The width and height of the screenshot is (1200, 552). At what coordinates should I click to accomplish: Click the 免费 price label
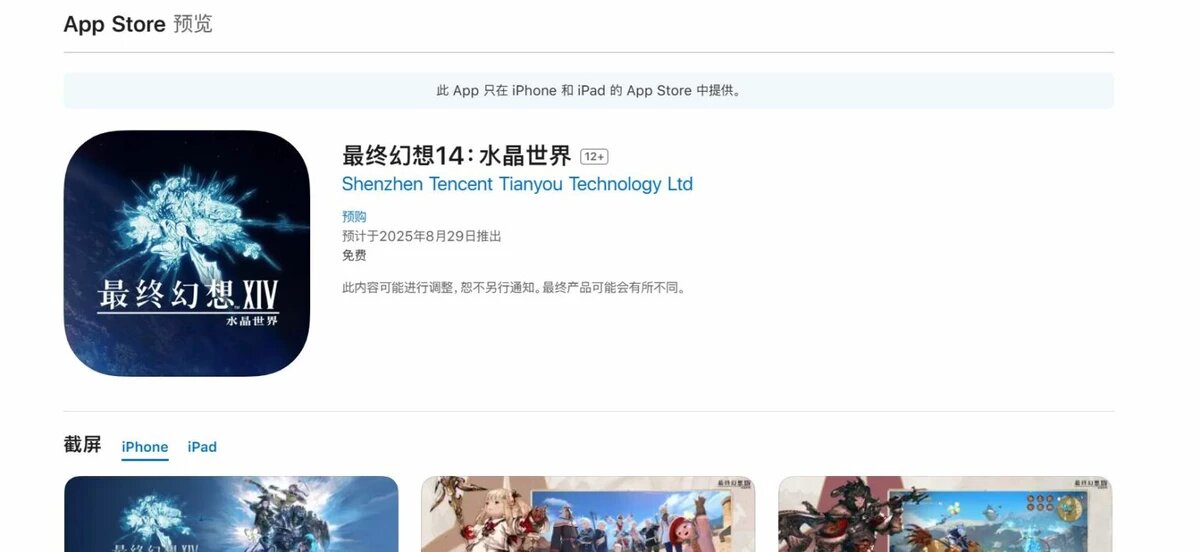pyautogui.click(x=354, y=255)
